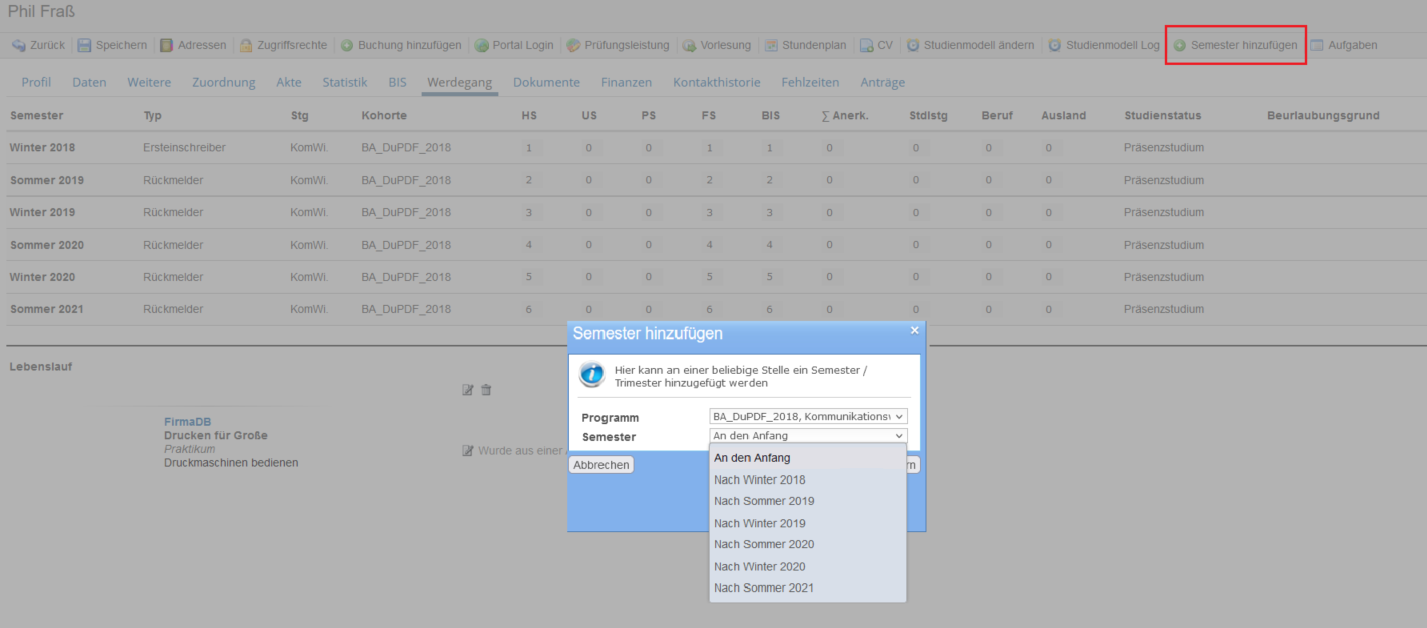Open the Dokumente tab
Screen dimensions: 1427x628
[x=546, y=82]
